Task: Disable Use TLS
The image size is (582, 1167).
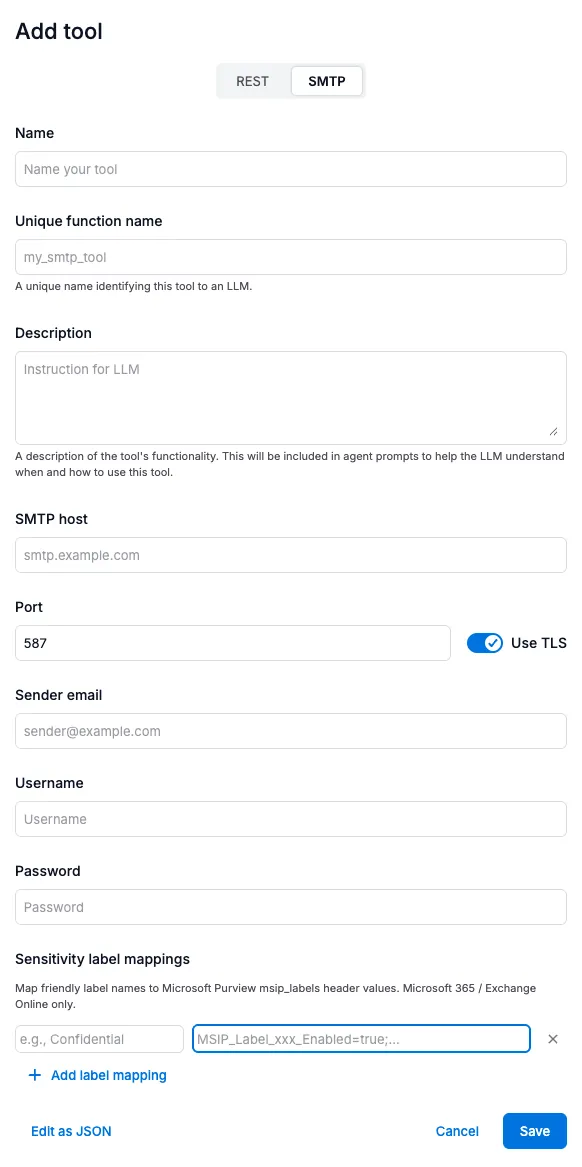Action: point(484,643)
